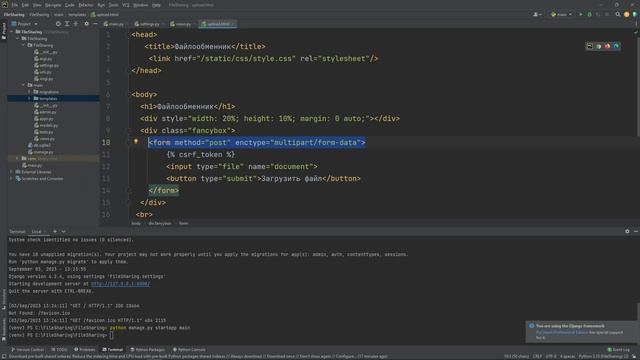Add a new terminal session tab

[55, 231]
